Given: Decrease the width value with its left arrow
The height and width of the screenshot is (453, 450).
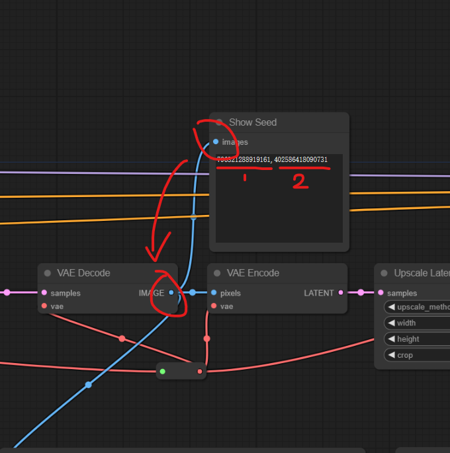Looking at the screenshot, I should pyautogui.click(x=392, y=323).
